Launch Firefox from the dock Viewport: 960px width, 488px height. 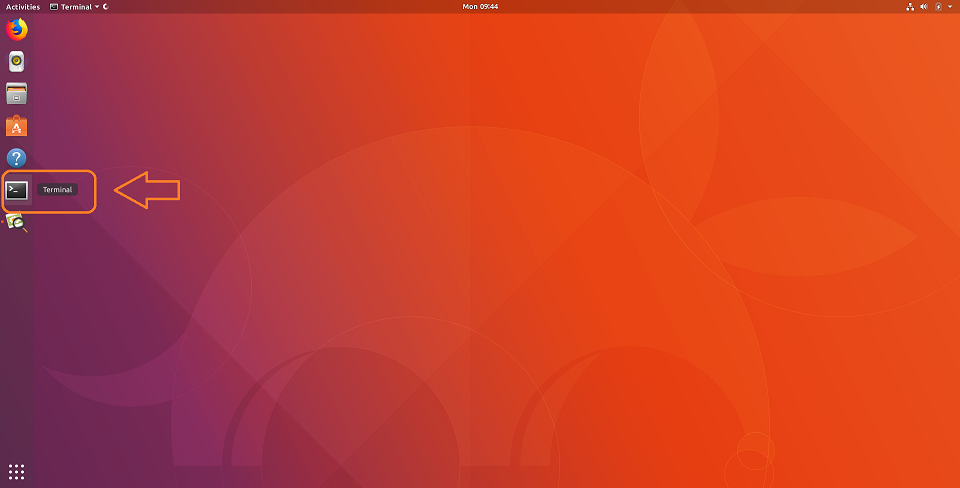pos(16,30)
